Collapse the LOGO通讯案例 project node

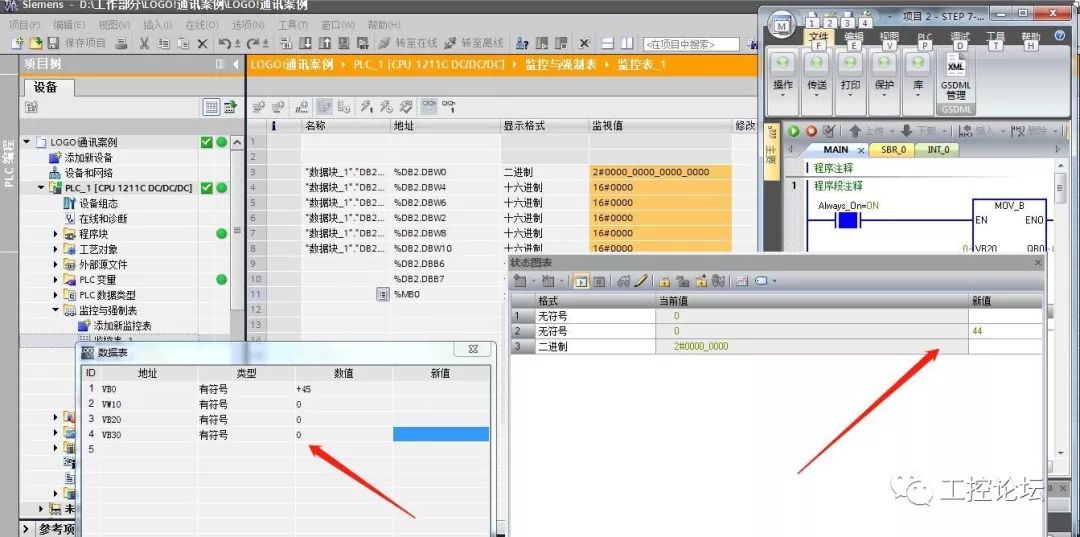click(27, 143)
